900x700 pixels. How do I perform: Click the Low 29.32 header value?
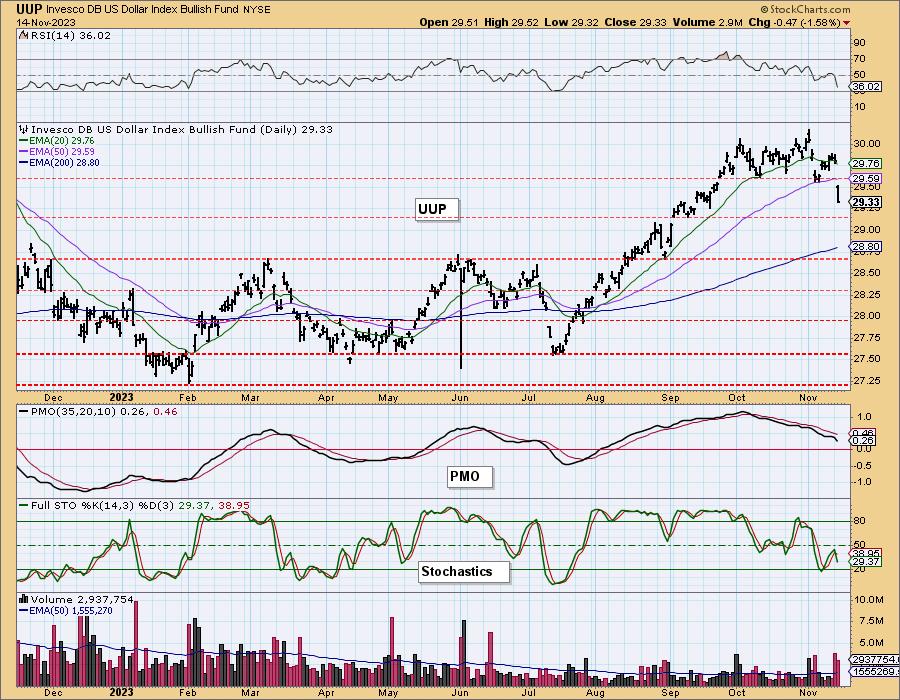(x=571, y=22)
